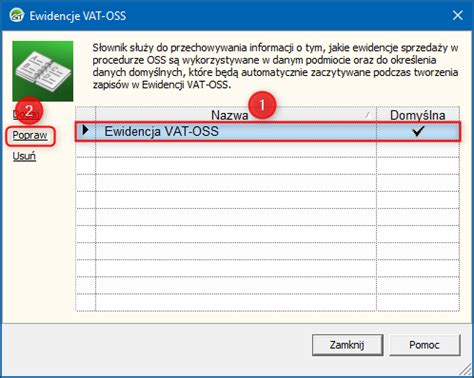Screen dimensions: 474x378
Task: Toggle the Domyślna checkmark for Ewidencja VAT-OSS
Action: coord(418,131)
